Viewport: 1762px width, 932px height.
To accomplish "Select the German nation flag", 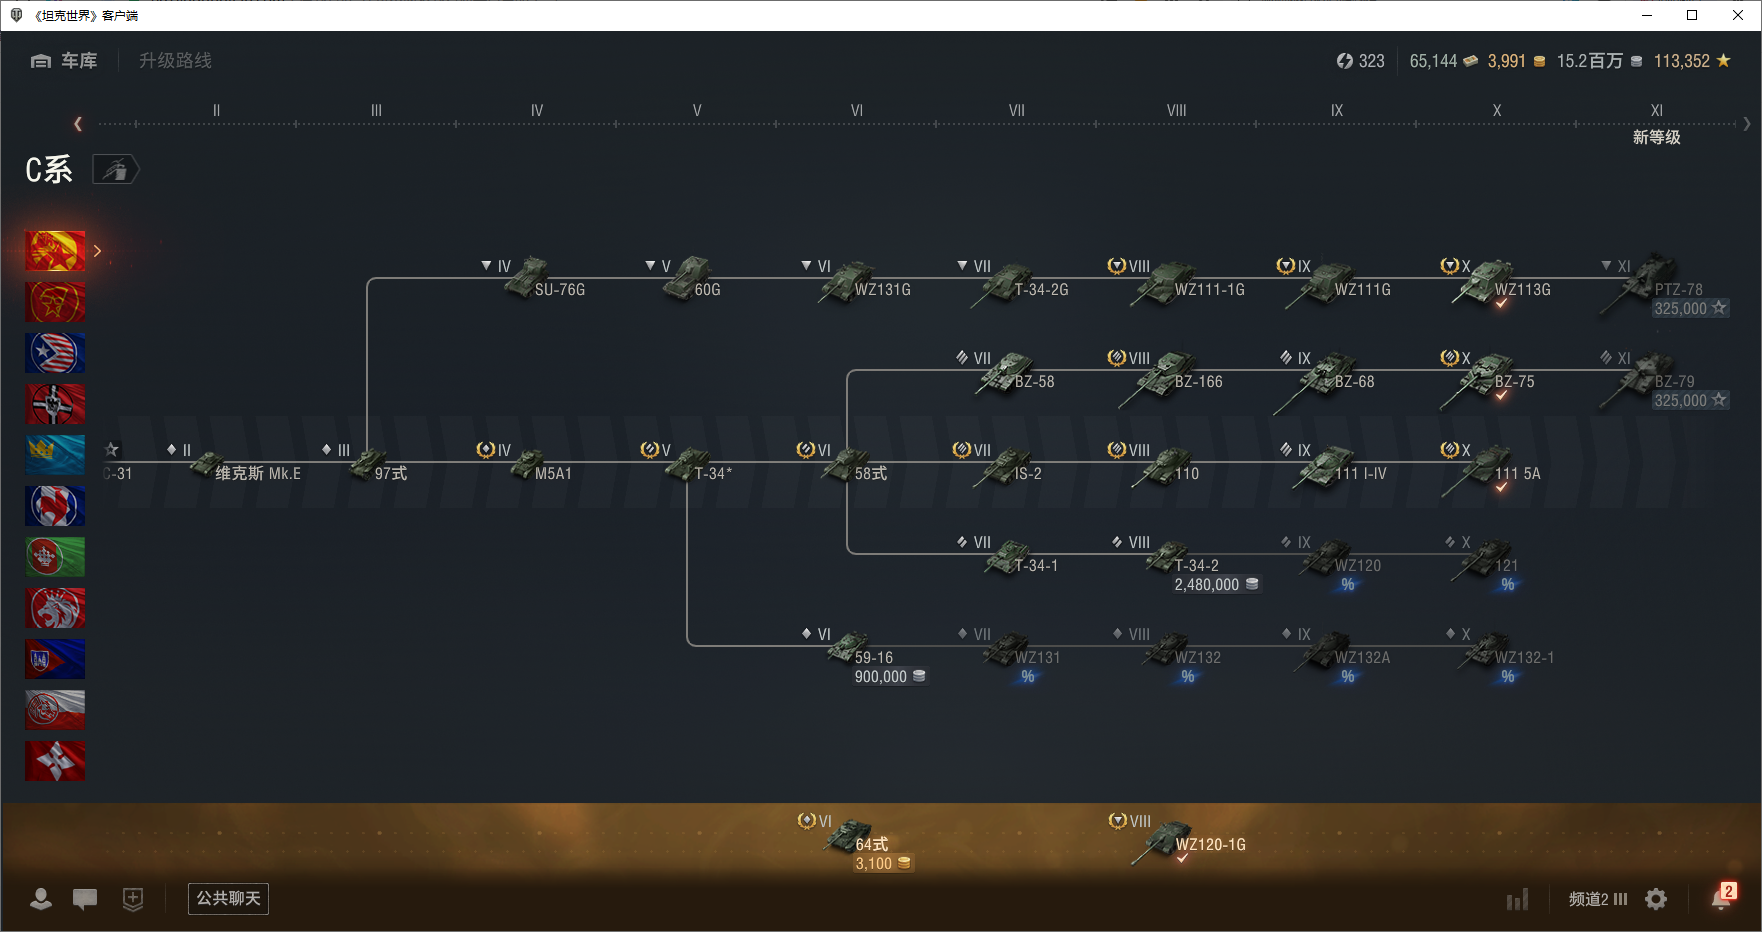I will coord(55,404).
